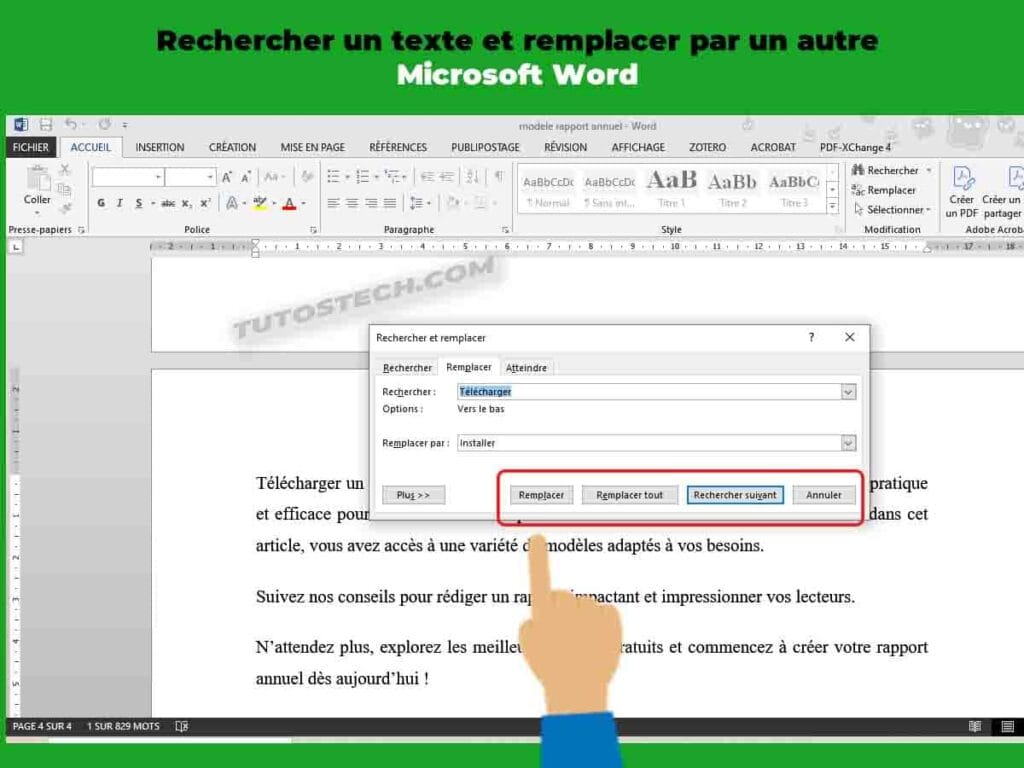Apply italic formatting
The width and height of the screenshot is (1024, 768).
[x=119, y=202]
